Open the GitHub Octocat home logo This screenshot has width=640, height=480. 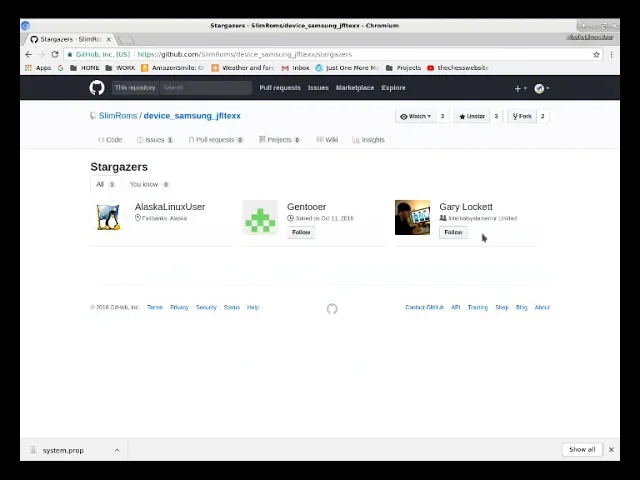pos(97,88)
